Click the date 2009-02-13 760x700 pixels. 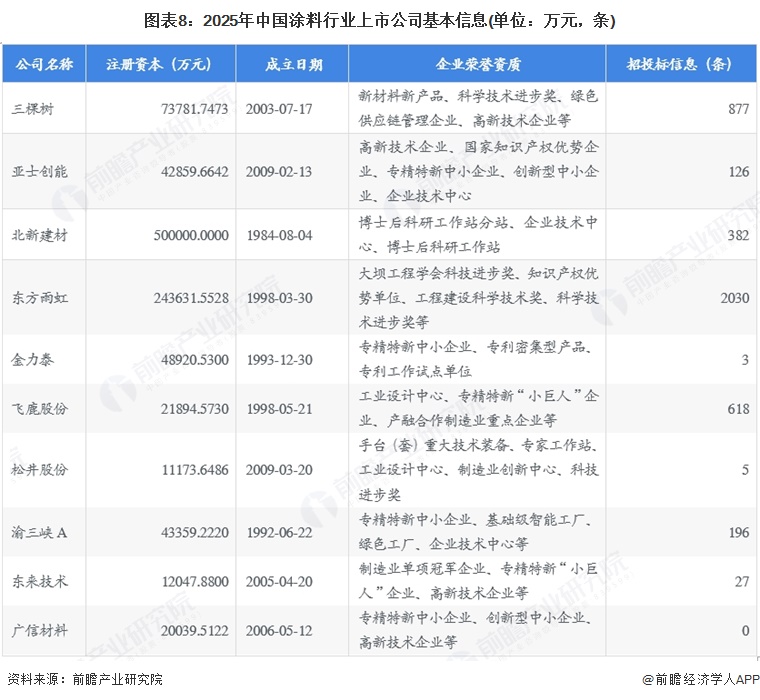click(279, 172)
